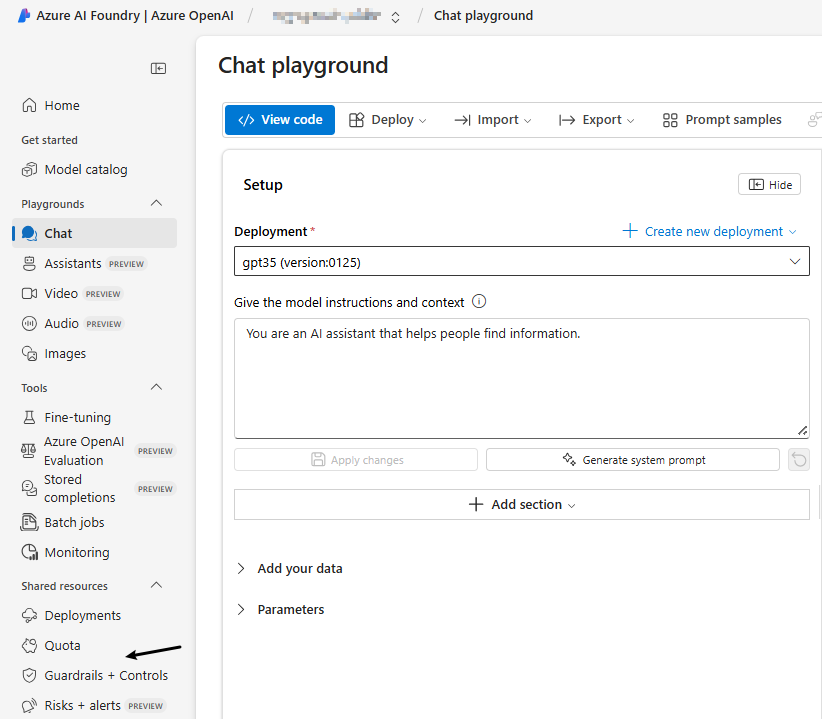Open the Import dropdown menu
This screenshot has height=719, width=822.
(493, 120)
